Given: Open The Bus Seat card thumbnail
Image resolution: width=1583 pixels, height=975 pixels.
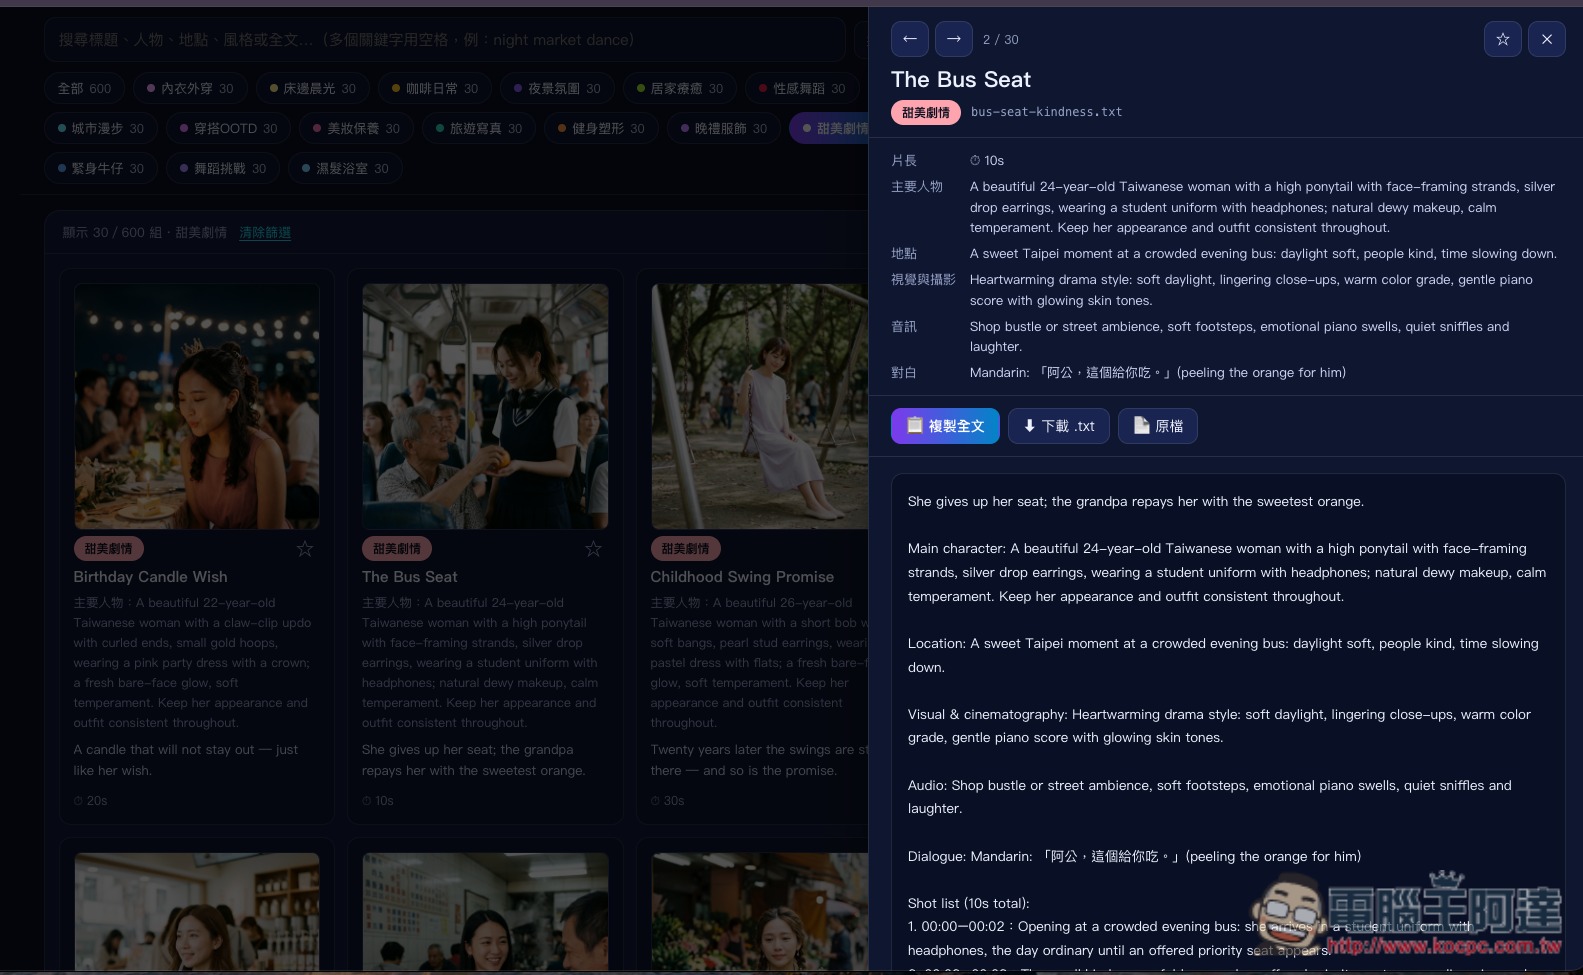Looking at the screenshot, I should coord(485,406).
